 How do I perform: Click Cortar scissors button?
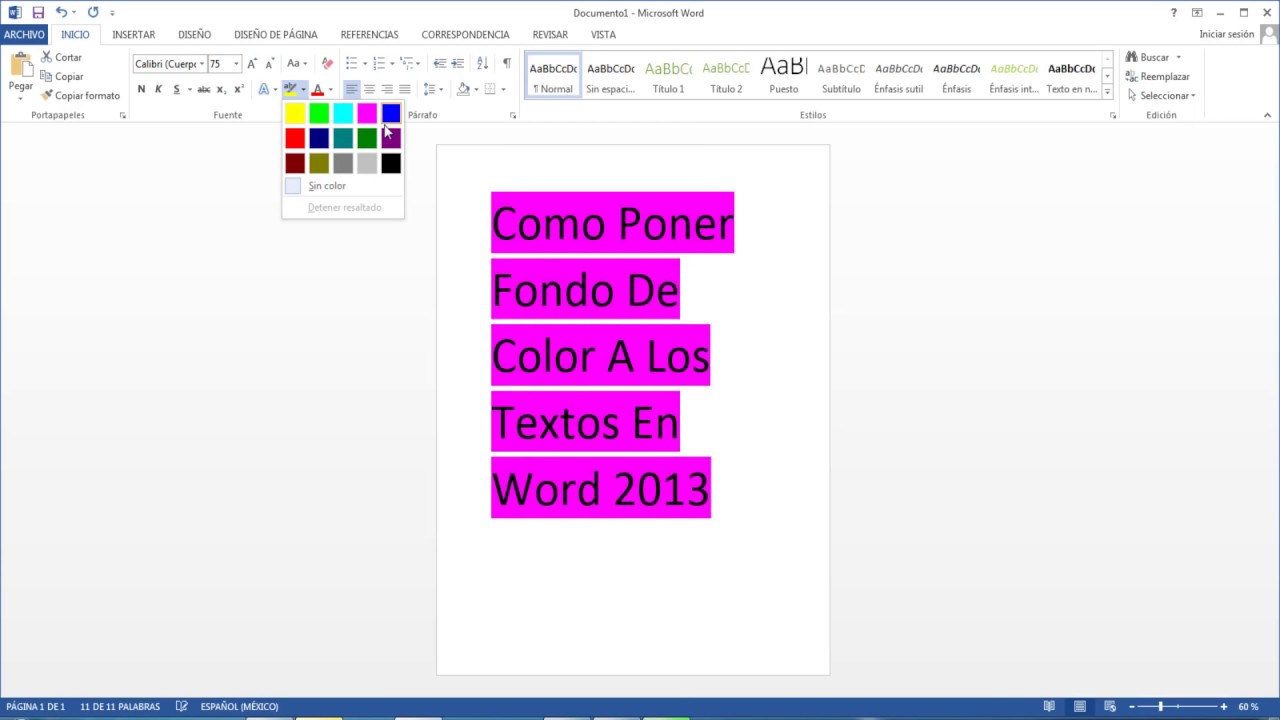tap(61, 58)
